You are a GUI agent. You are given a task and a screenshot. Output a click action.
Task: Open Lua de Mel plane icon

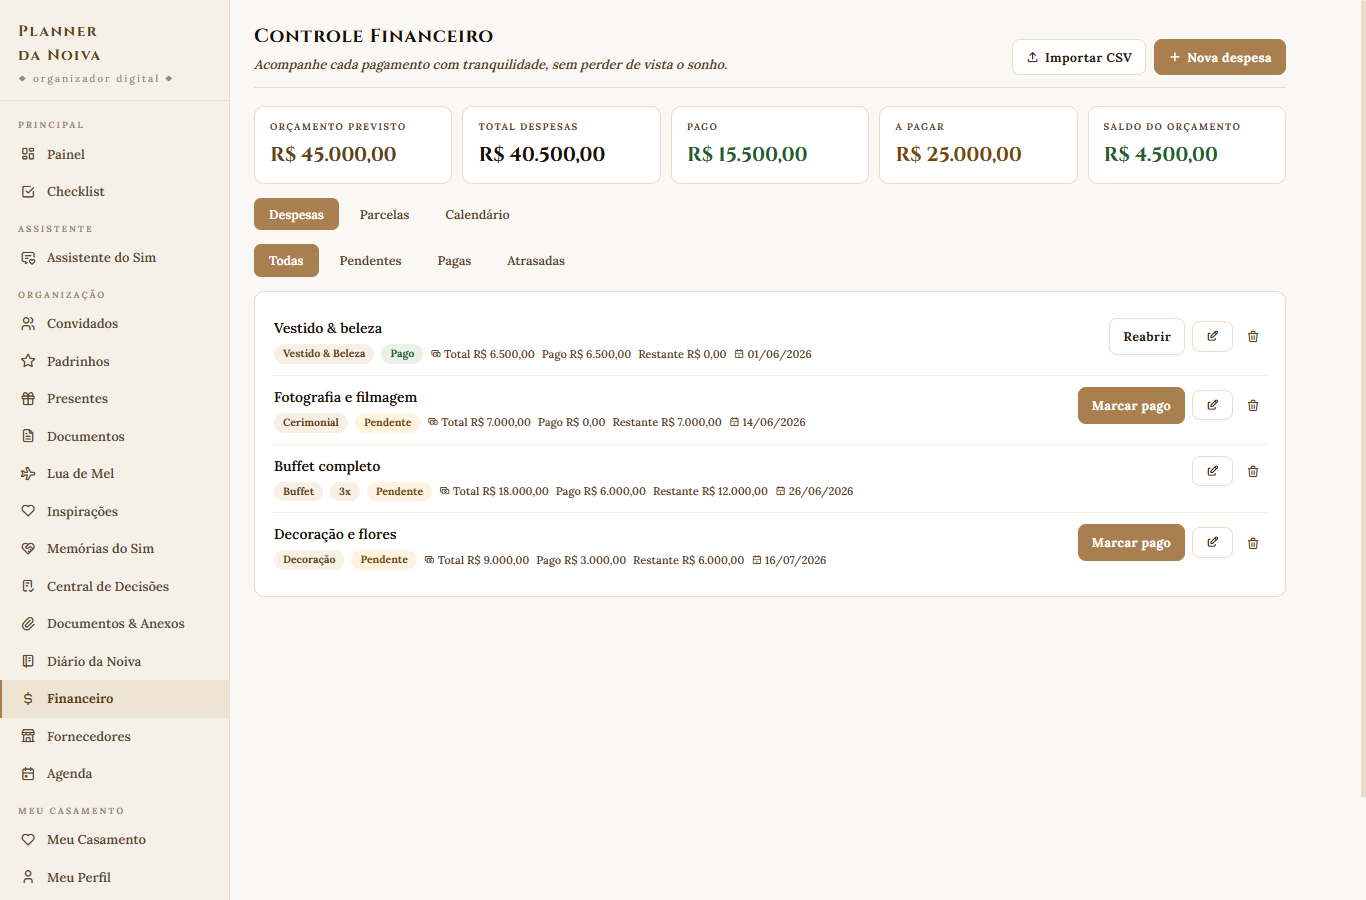(x=28, y=474)
